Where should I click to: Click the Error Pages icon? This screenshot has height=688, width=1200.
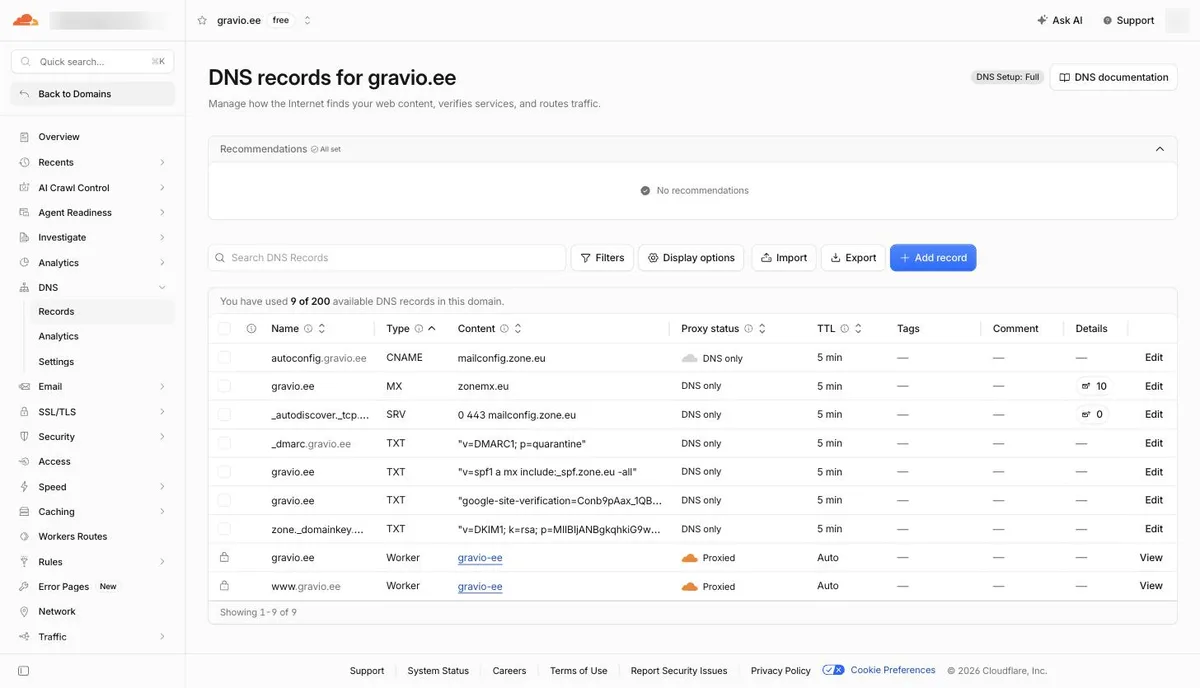coord(24,586)
